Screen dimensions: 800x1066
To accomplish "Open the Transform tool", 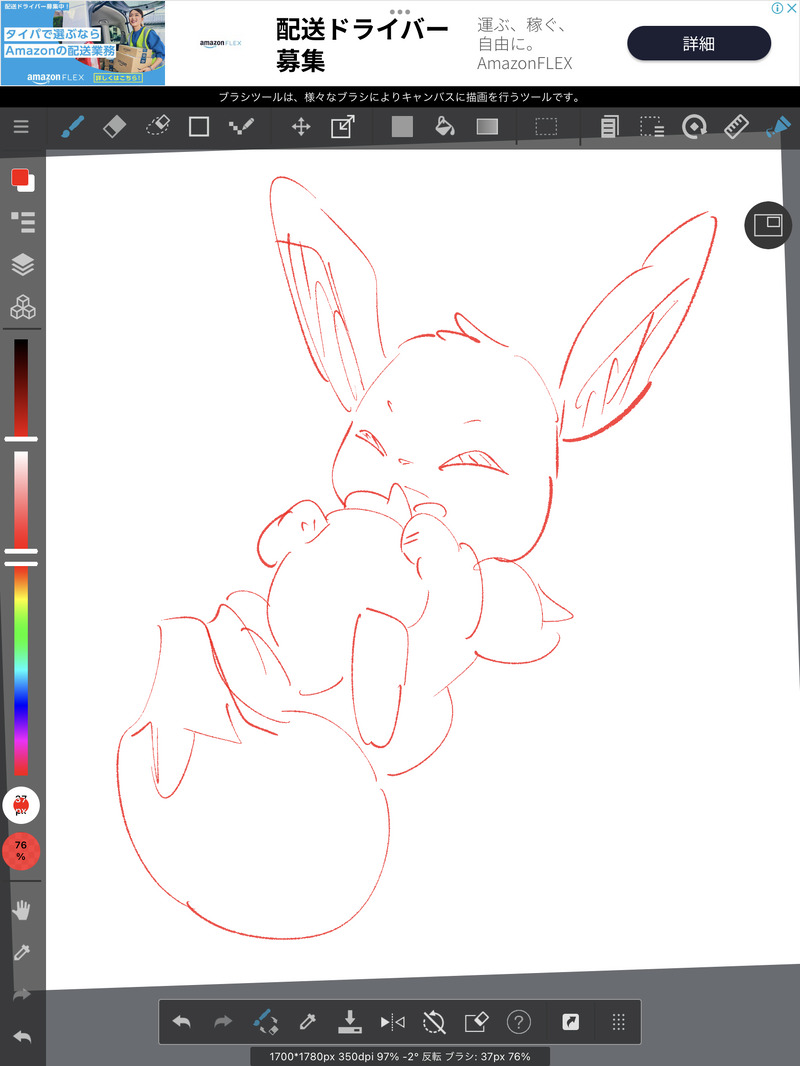I will pyautogui.click(x=343, y=126).
